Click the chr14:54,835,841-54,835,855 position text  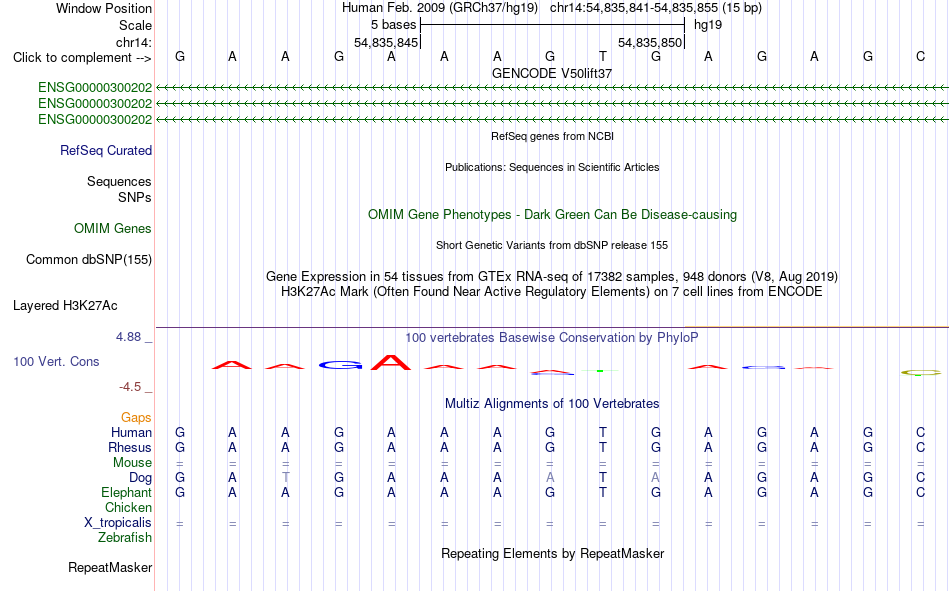(634, 8)
